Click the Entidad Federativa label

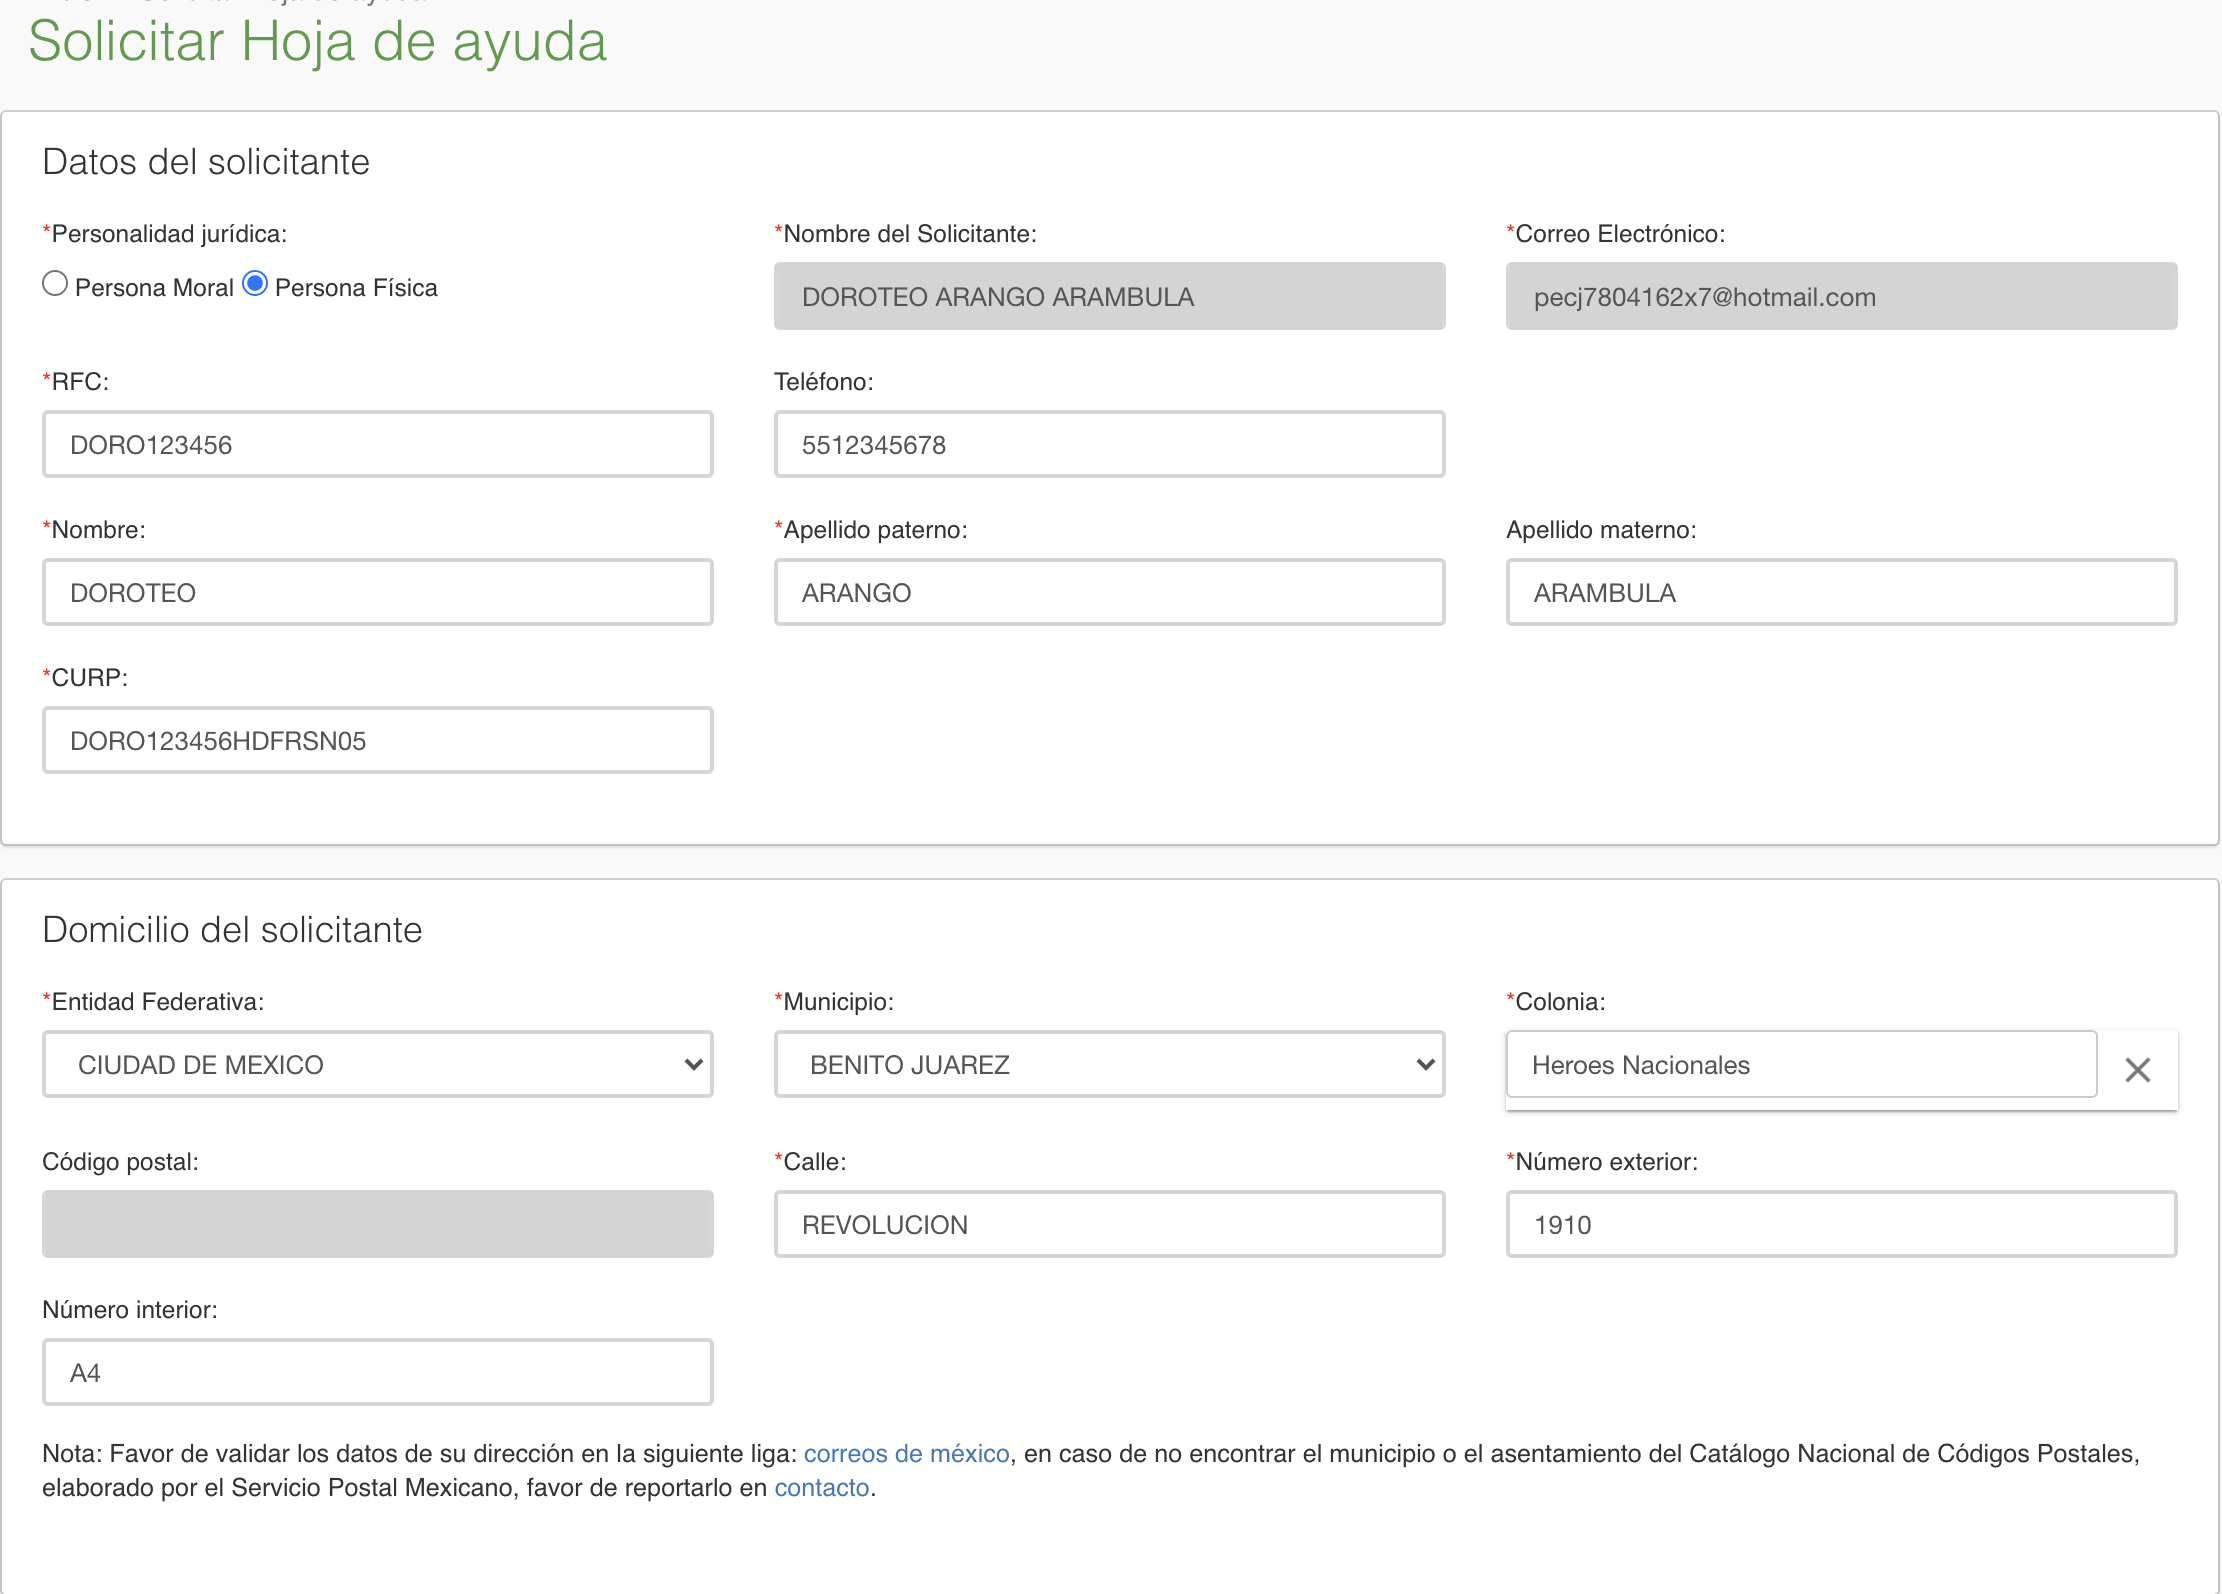click(153, 1002)
